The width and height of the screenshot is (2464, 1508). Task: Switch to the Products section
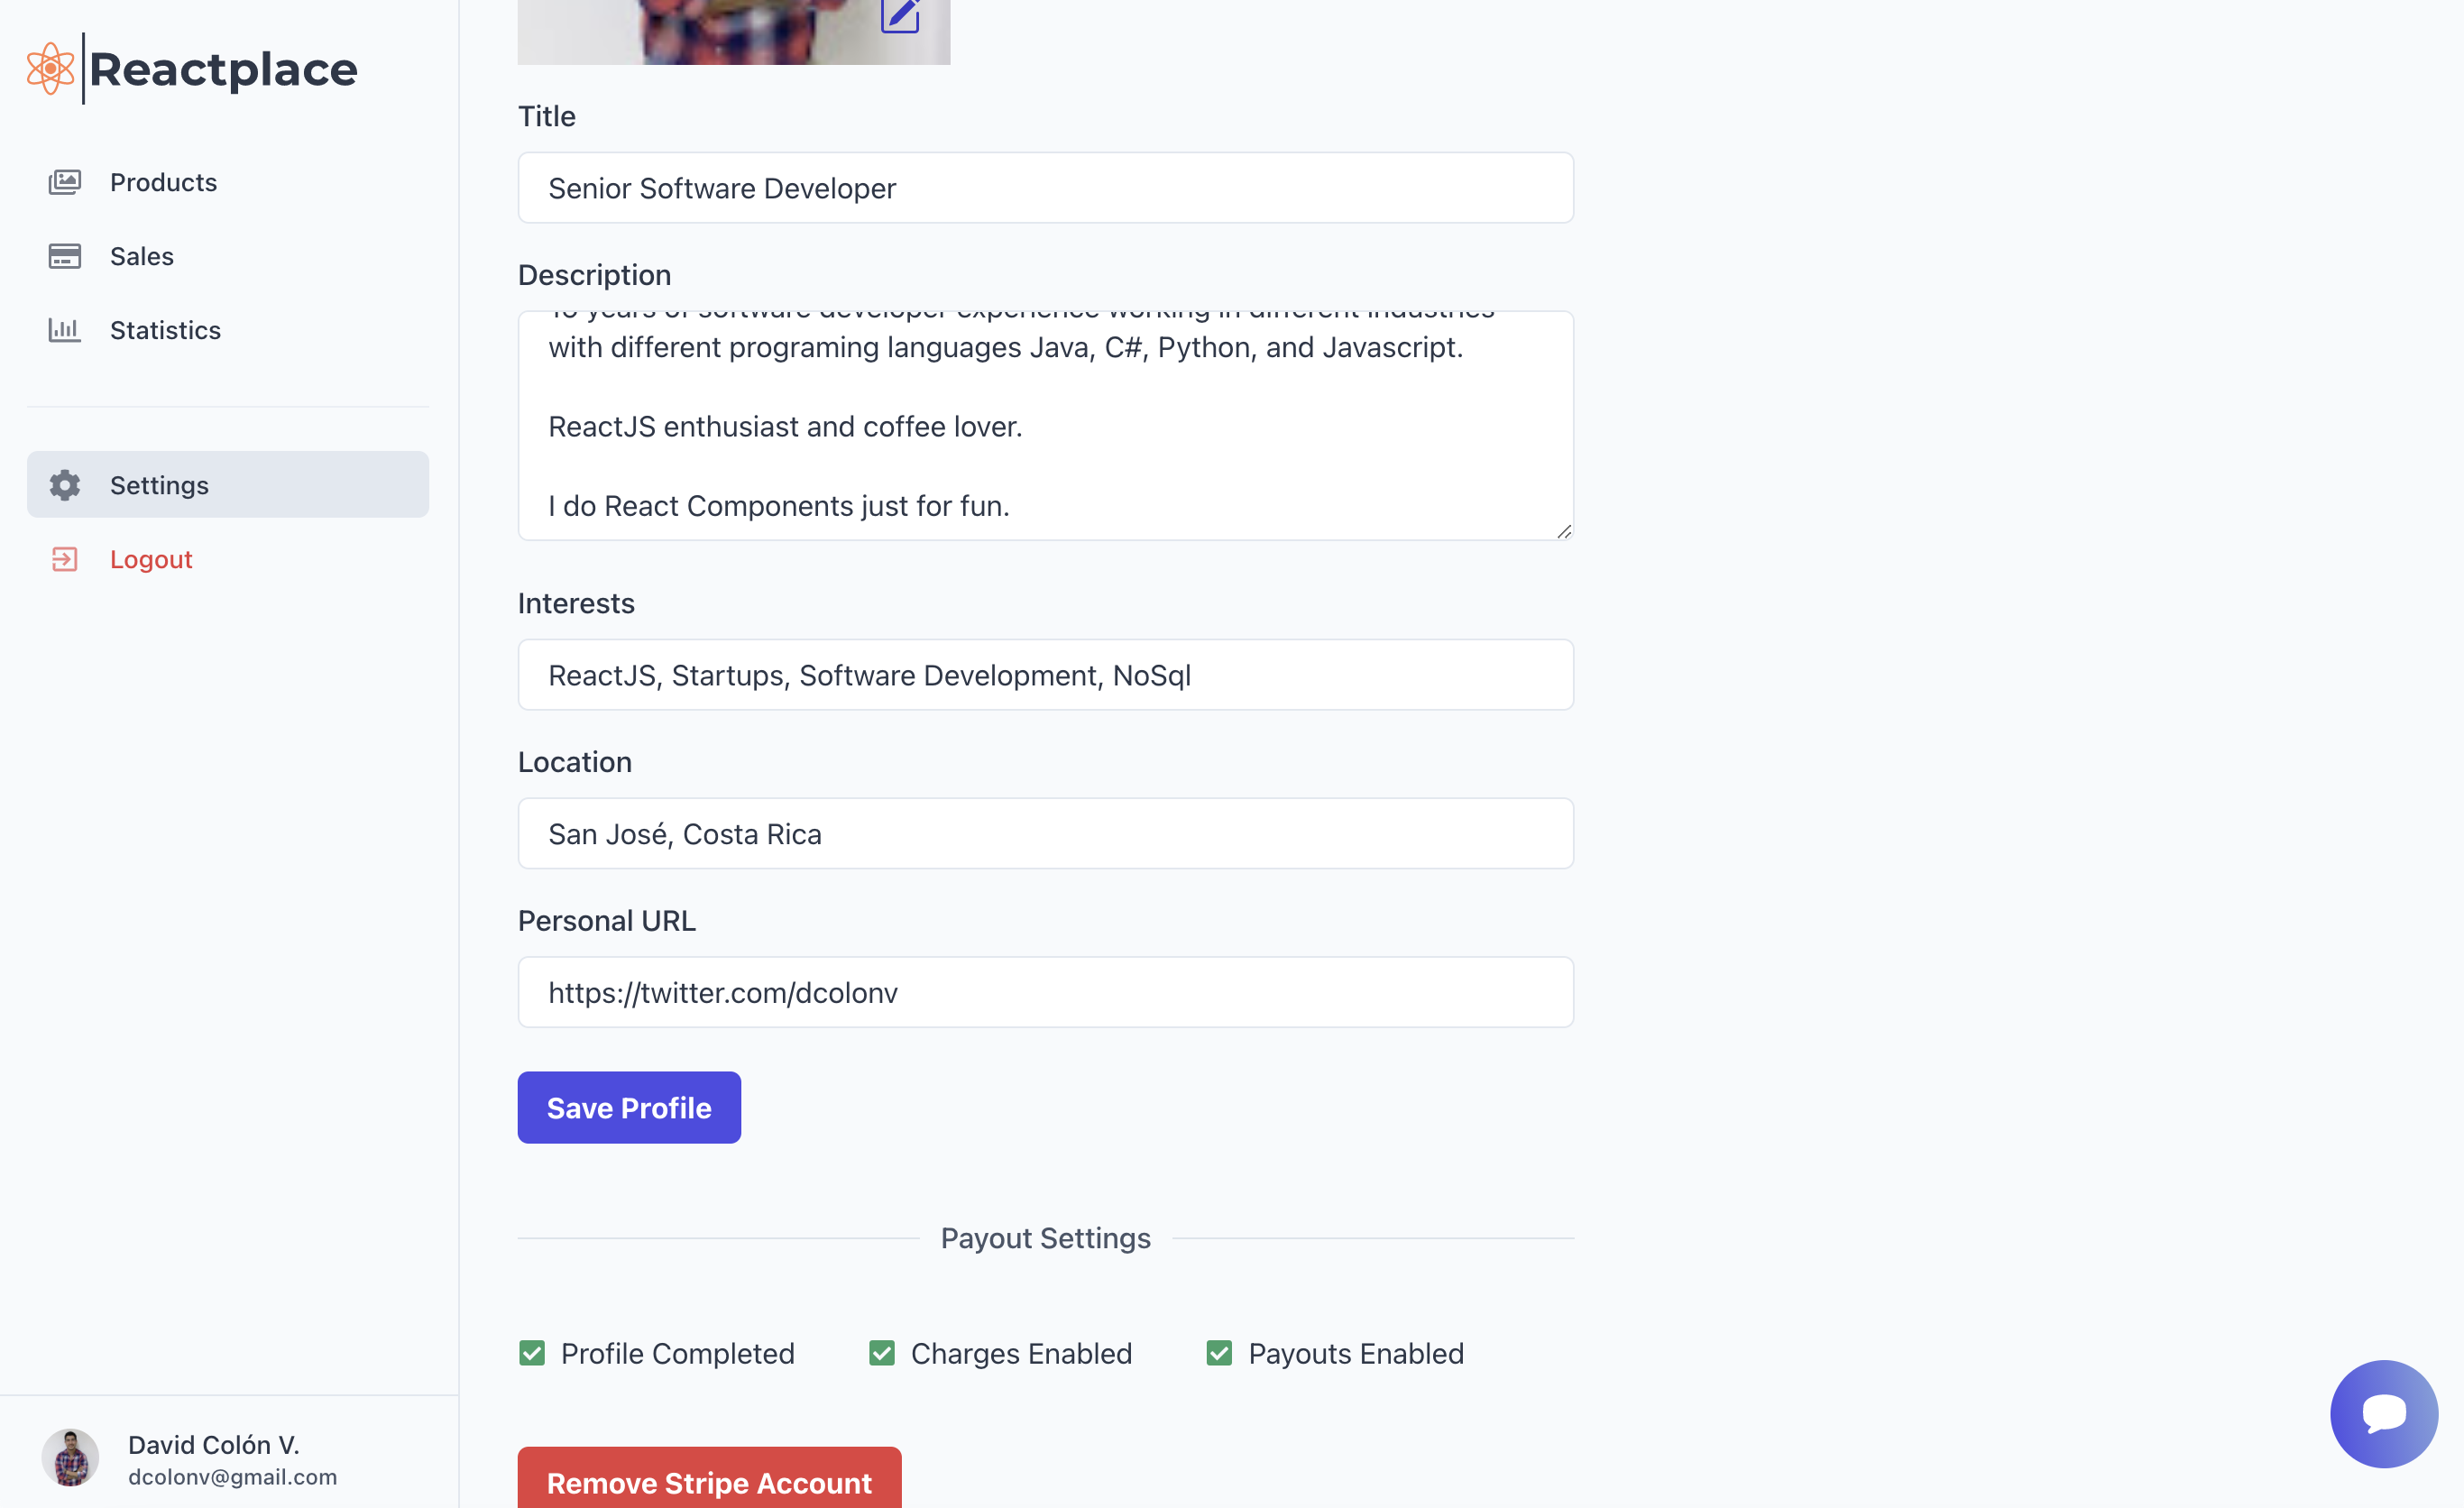(x=163, y=181)
